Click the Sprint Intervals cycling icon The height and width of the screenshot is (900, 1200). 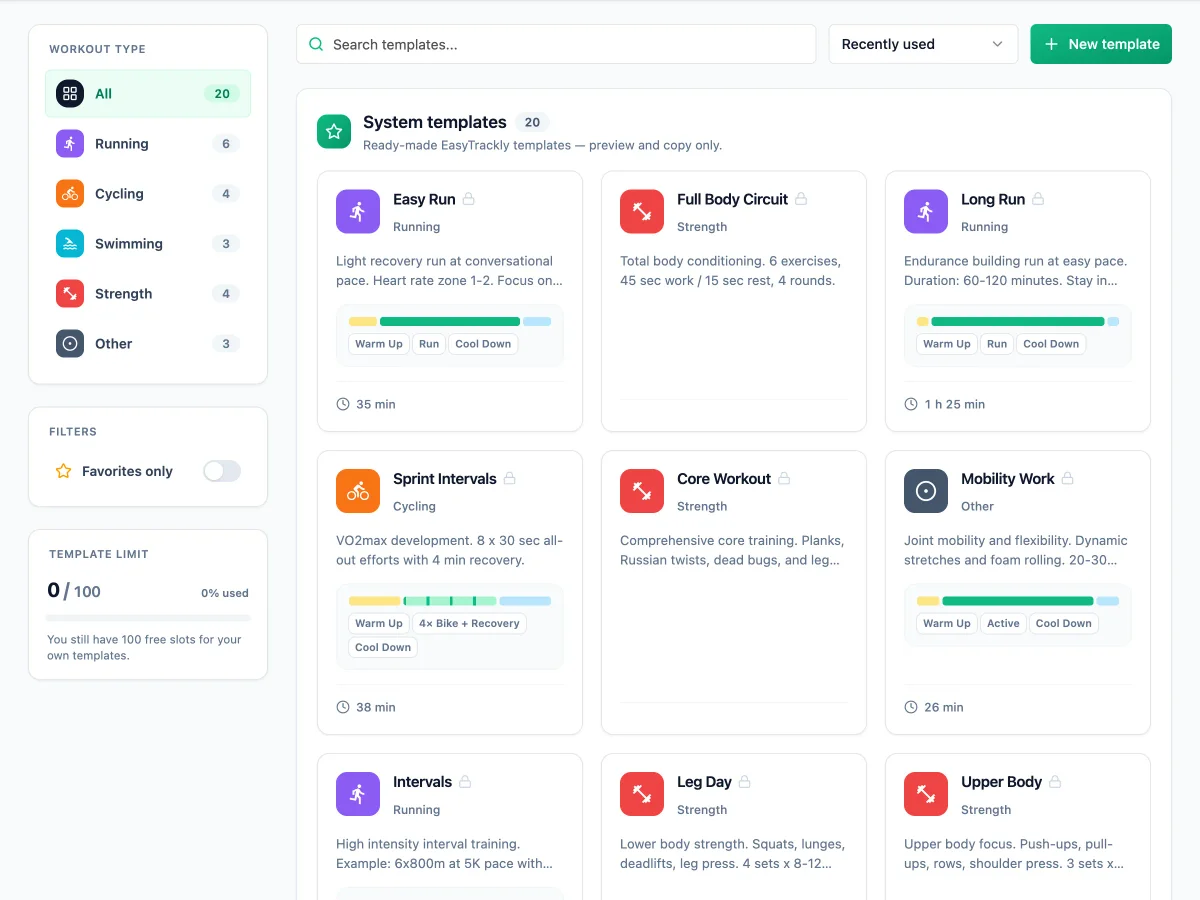(358, 491)
